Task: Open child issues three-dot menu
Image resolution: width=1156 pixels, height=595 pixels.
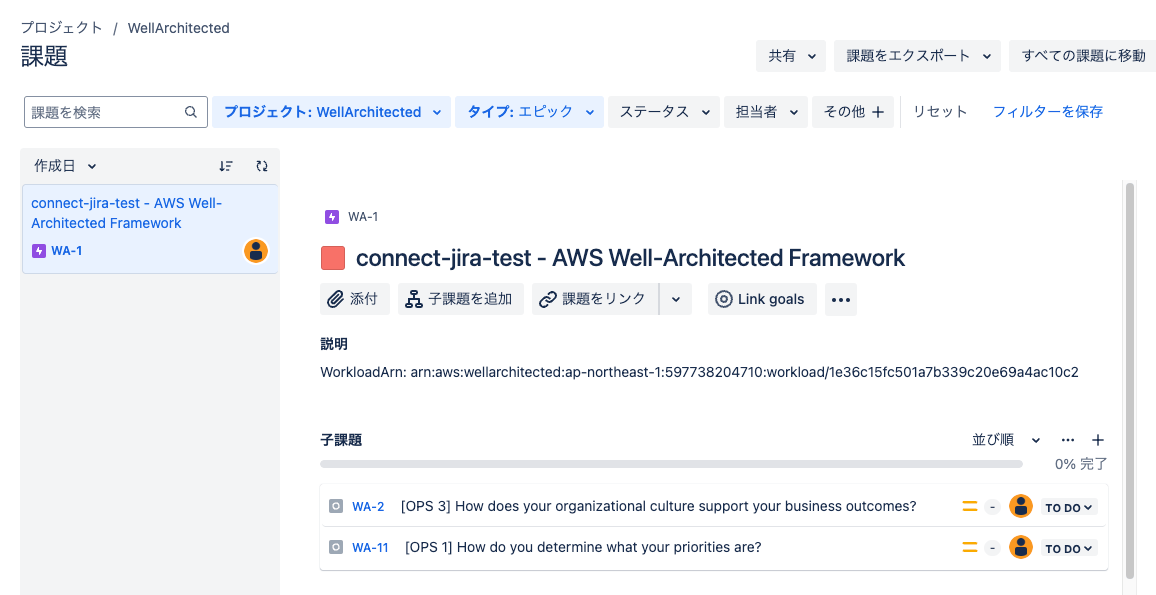Action: click(1068, 440)
